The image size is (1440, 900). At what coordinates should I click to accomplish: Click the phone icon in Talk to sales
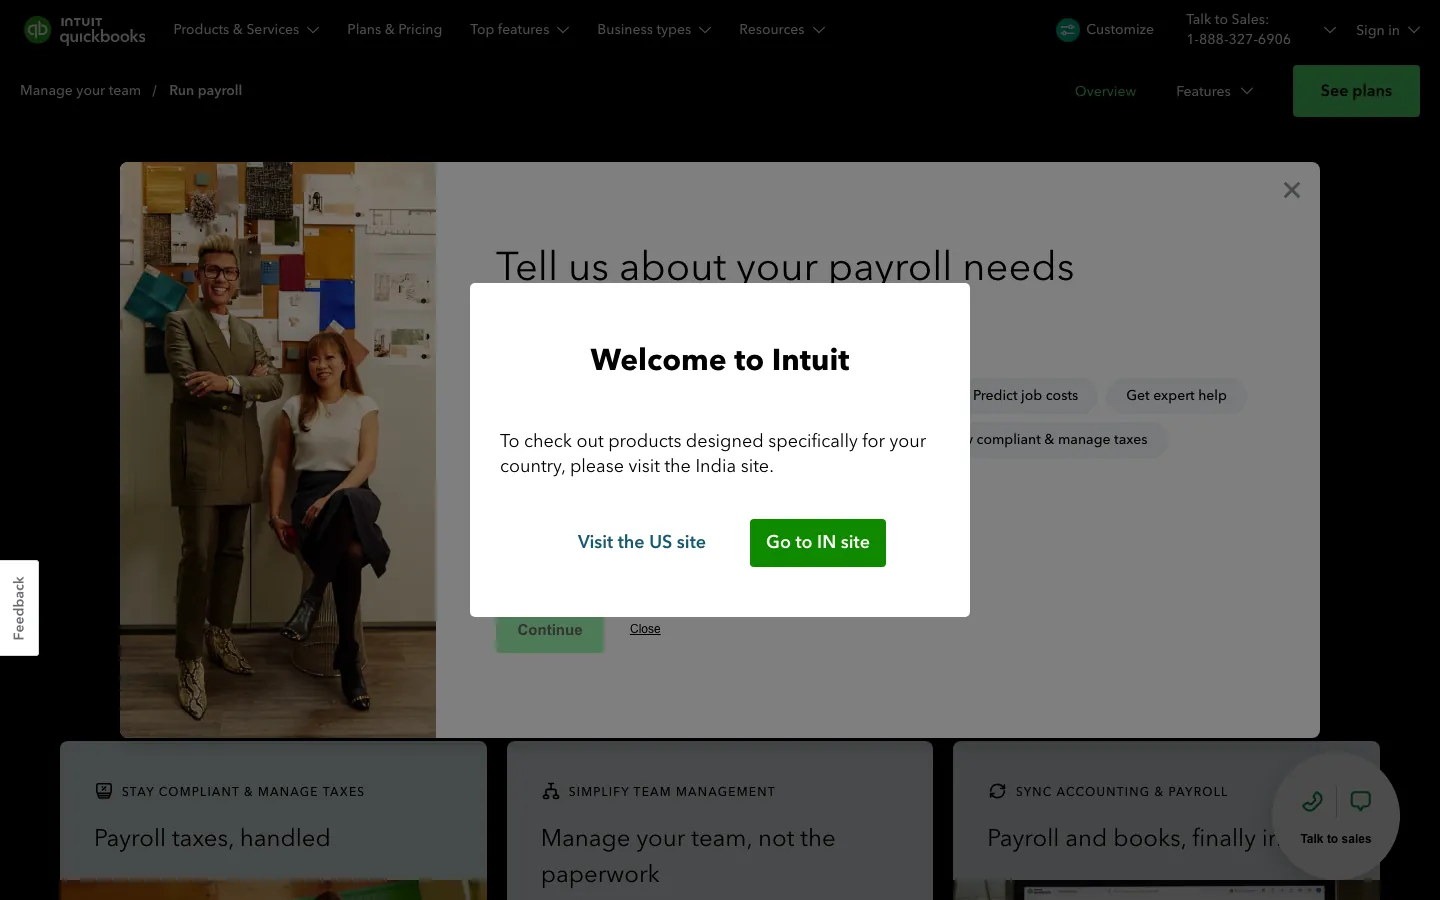pyautogui.click(x=1313, y=801)
